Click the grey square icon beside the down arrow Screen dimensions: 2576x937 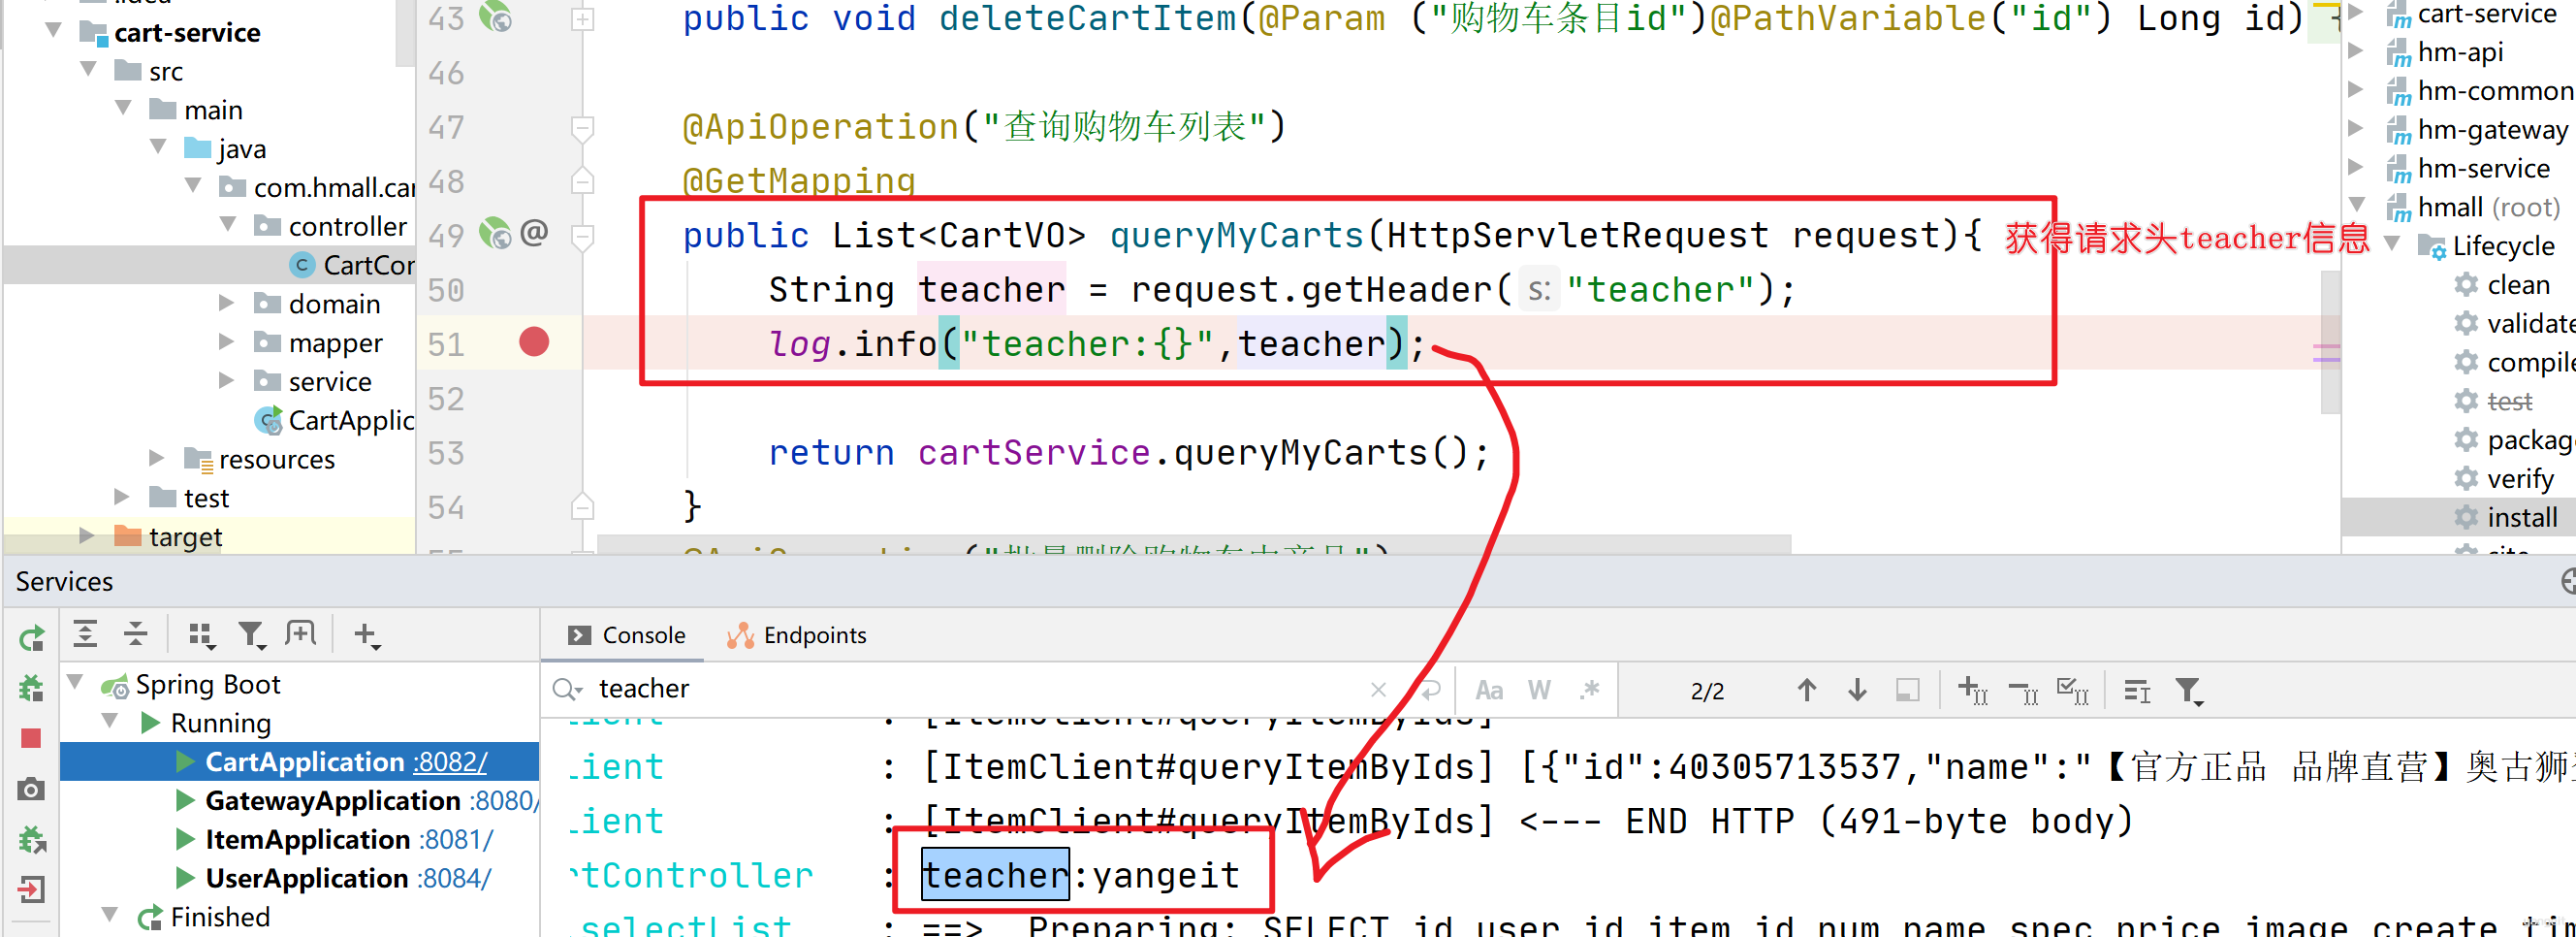click(1907, 690)
